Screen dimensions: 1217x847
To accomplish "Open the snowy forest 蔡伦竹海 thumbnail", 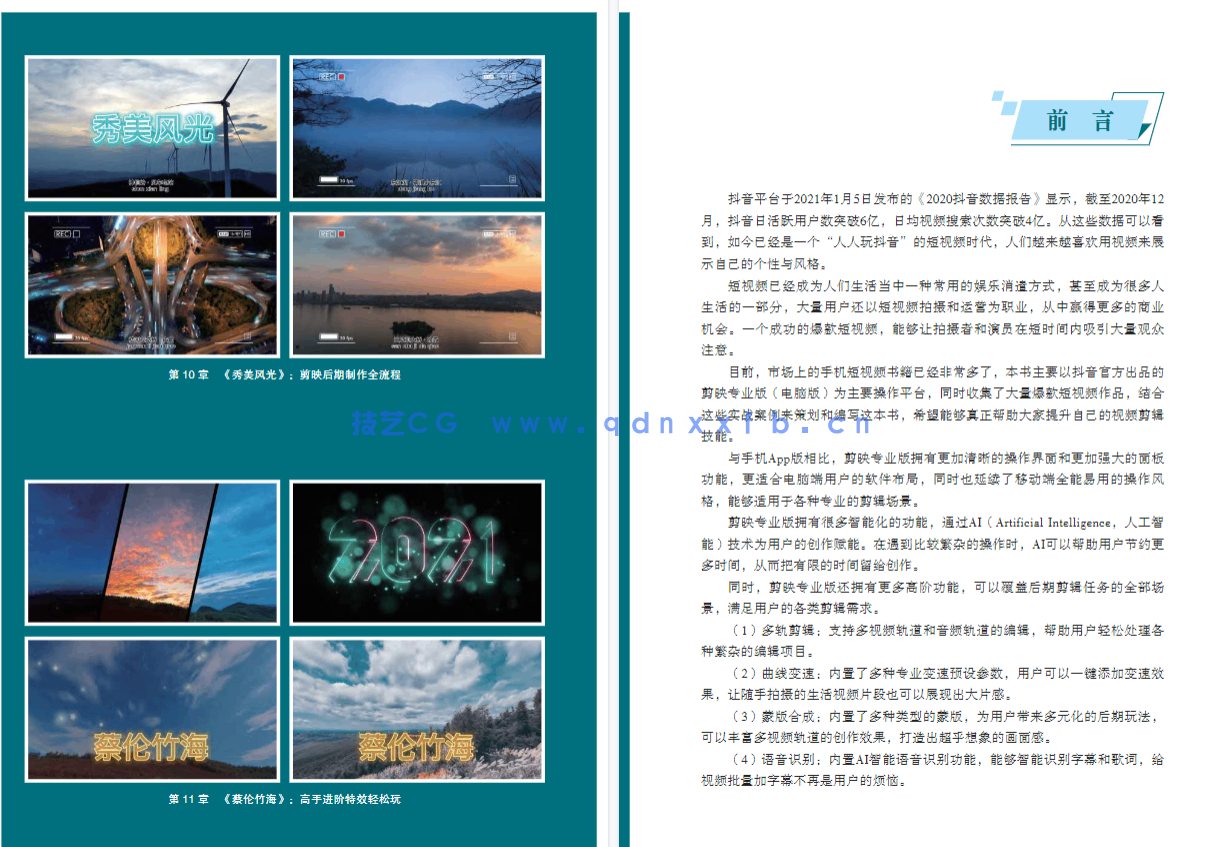I will click(417, 709).
